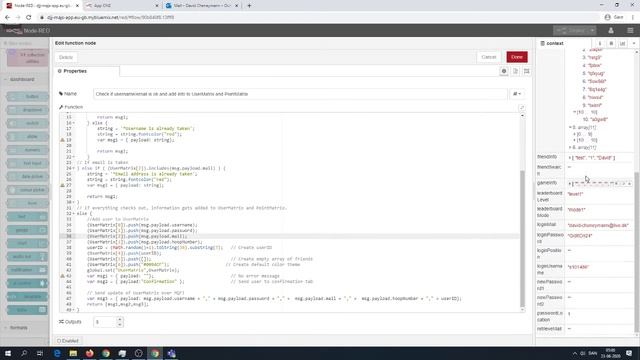Select the numeric node in palette
This screenshot has width=640, height=360.
coord(27,150)
